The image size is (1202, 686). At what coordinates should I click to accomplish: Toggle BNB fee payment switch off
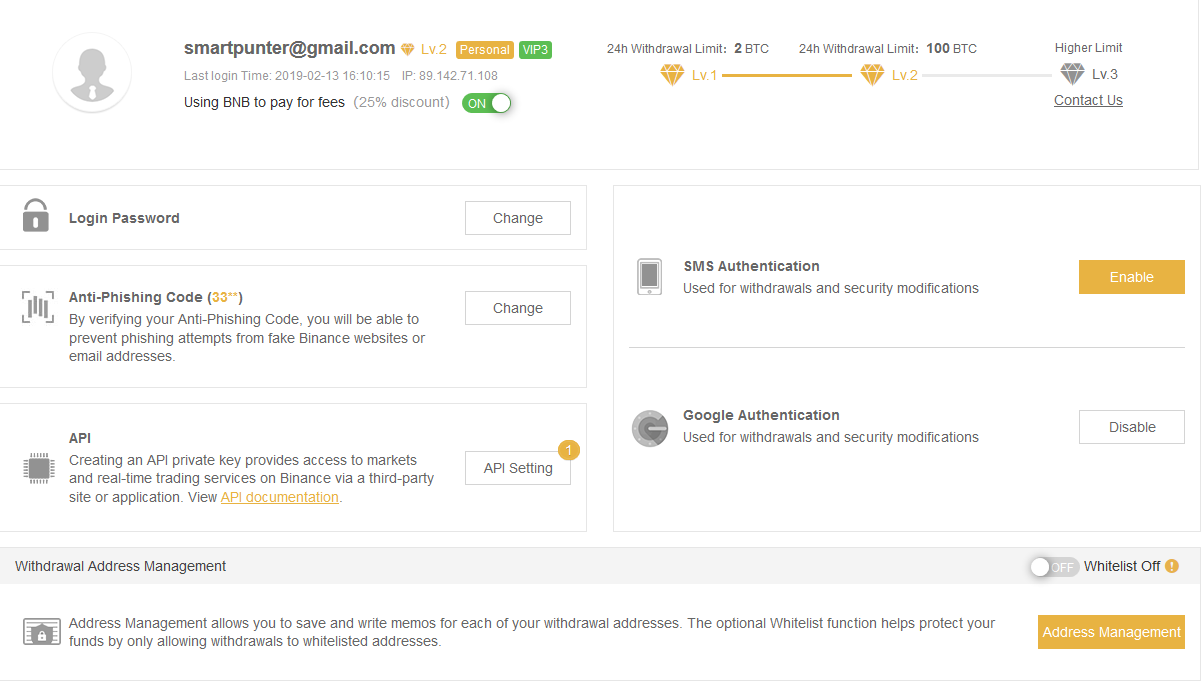(487, 103)
